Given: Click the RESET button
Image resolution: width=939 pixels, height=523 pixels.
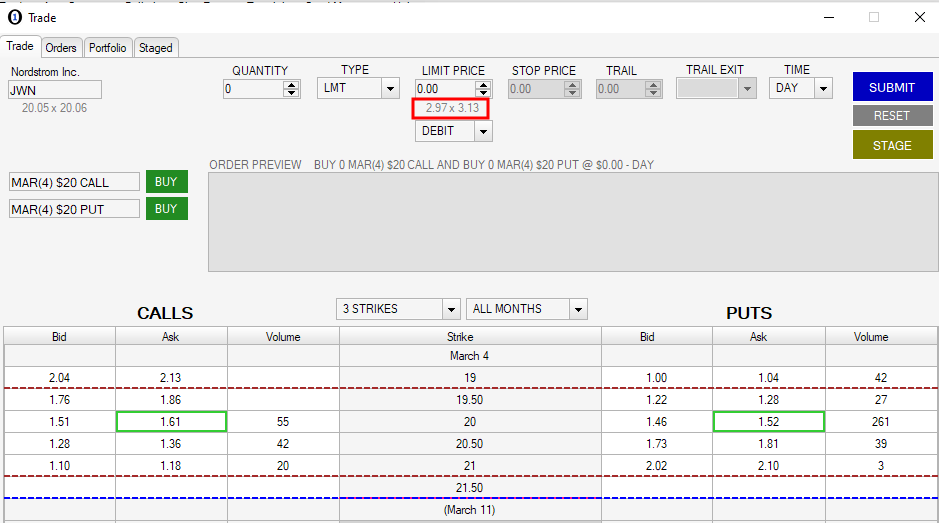Looking at the screenshot, I should (x=892, y=116).
